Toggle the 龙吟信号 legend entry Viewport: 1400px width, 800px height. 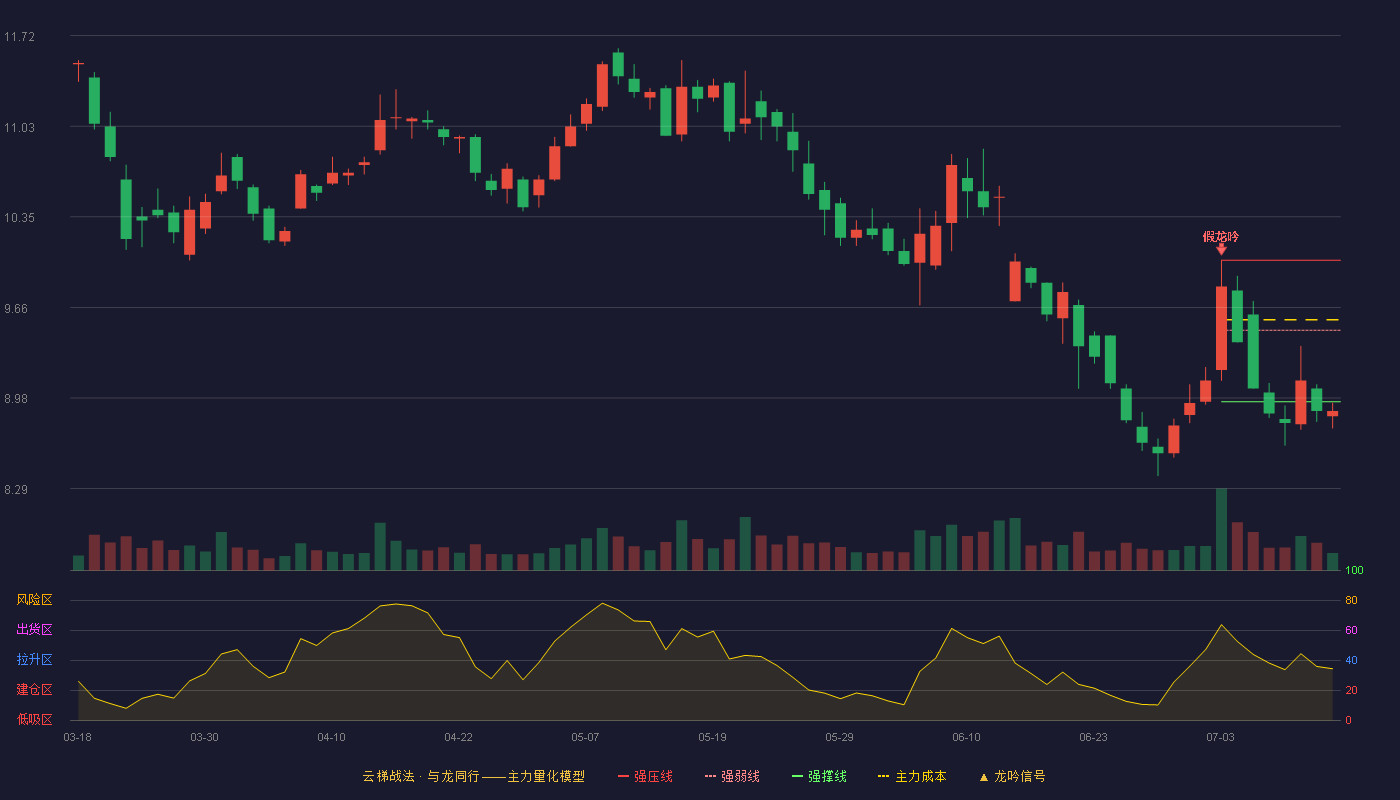[1012, 776]
